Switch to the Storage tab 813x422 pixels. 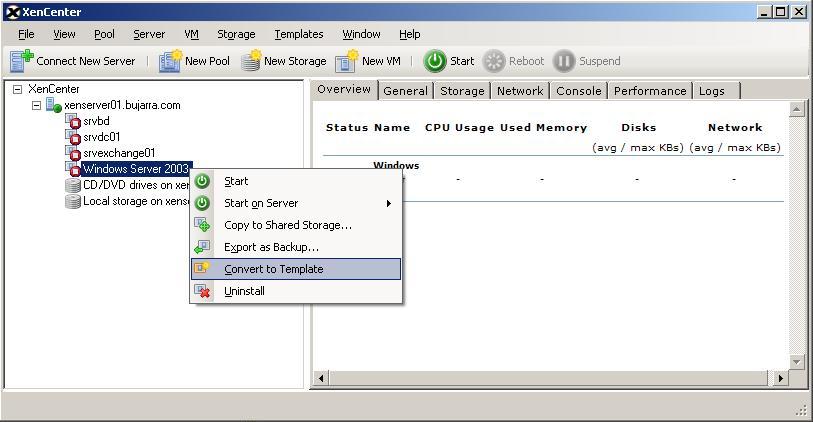[x=462, y=91]
